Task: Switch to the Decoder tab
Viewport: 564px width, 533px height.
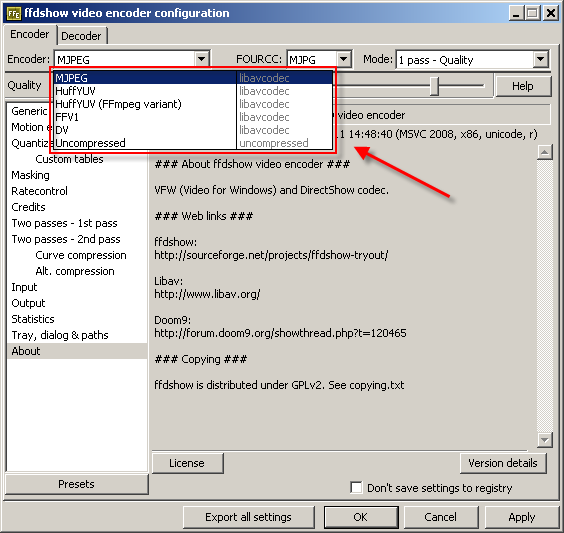Action: 81,36
